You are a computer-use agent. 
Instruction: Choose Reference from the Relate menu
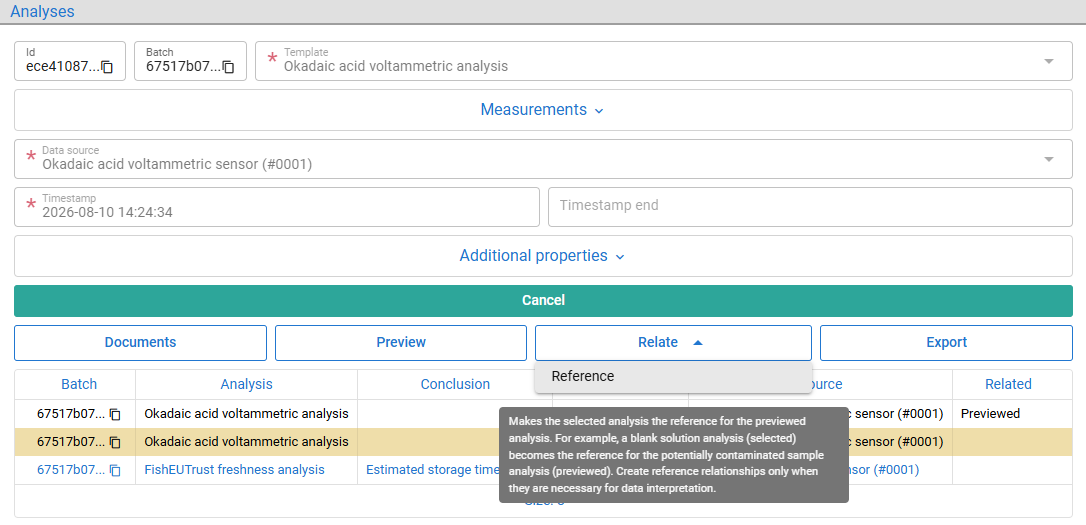[x=673, y=377]
